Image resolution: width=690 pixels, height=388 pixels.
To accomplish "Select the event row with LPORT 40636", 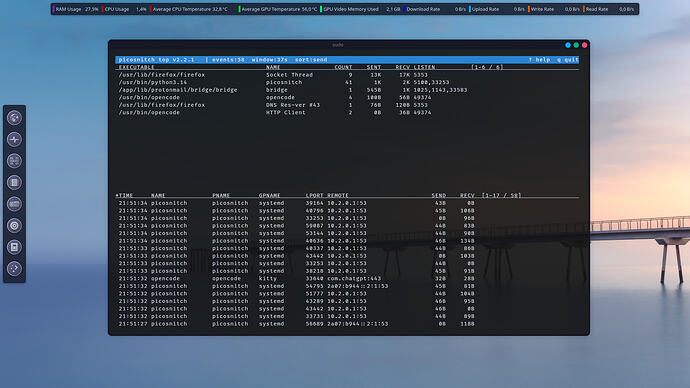I will [x=348, y=241].
